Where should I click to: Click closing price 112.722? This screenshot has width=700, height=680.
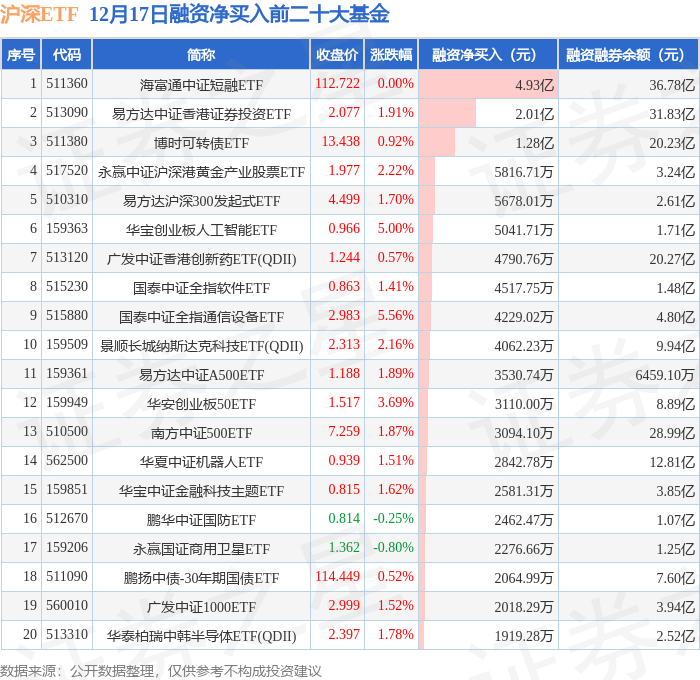click(337, 83)
